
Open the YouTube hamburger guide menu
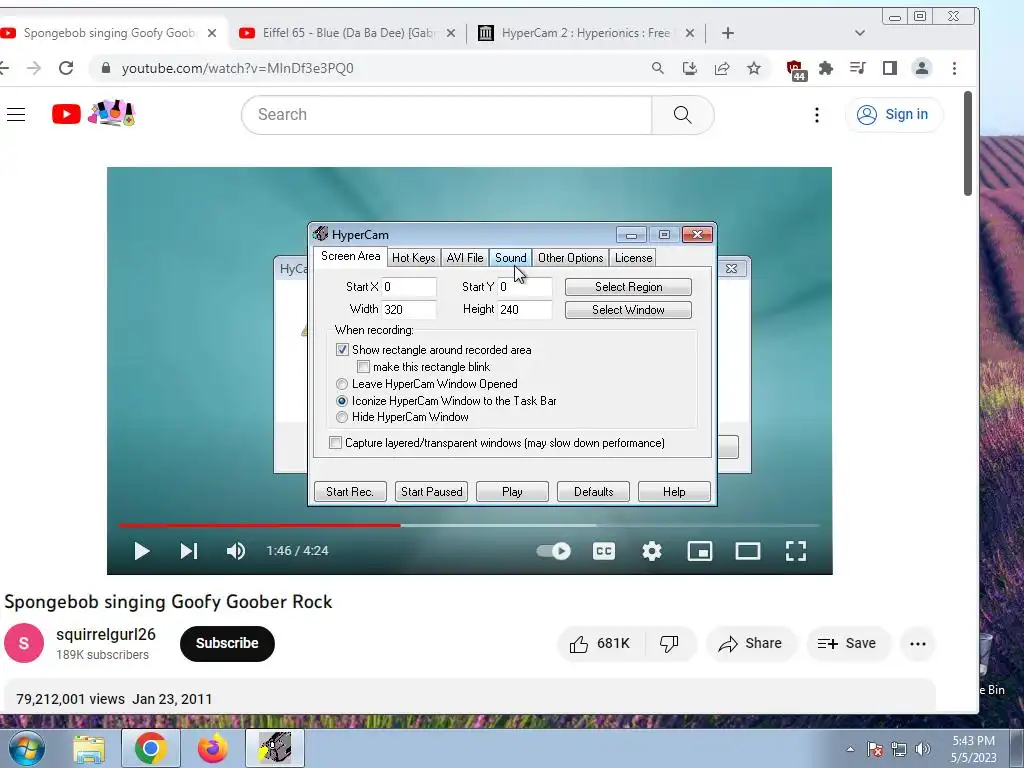16,115
